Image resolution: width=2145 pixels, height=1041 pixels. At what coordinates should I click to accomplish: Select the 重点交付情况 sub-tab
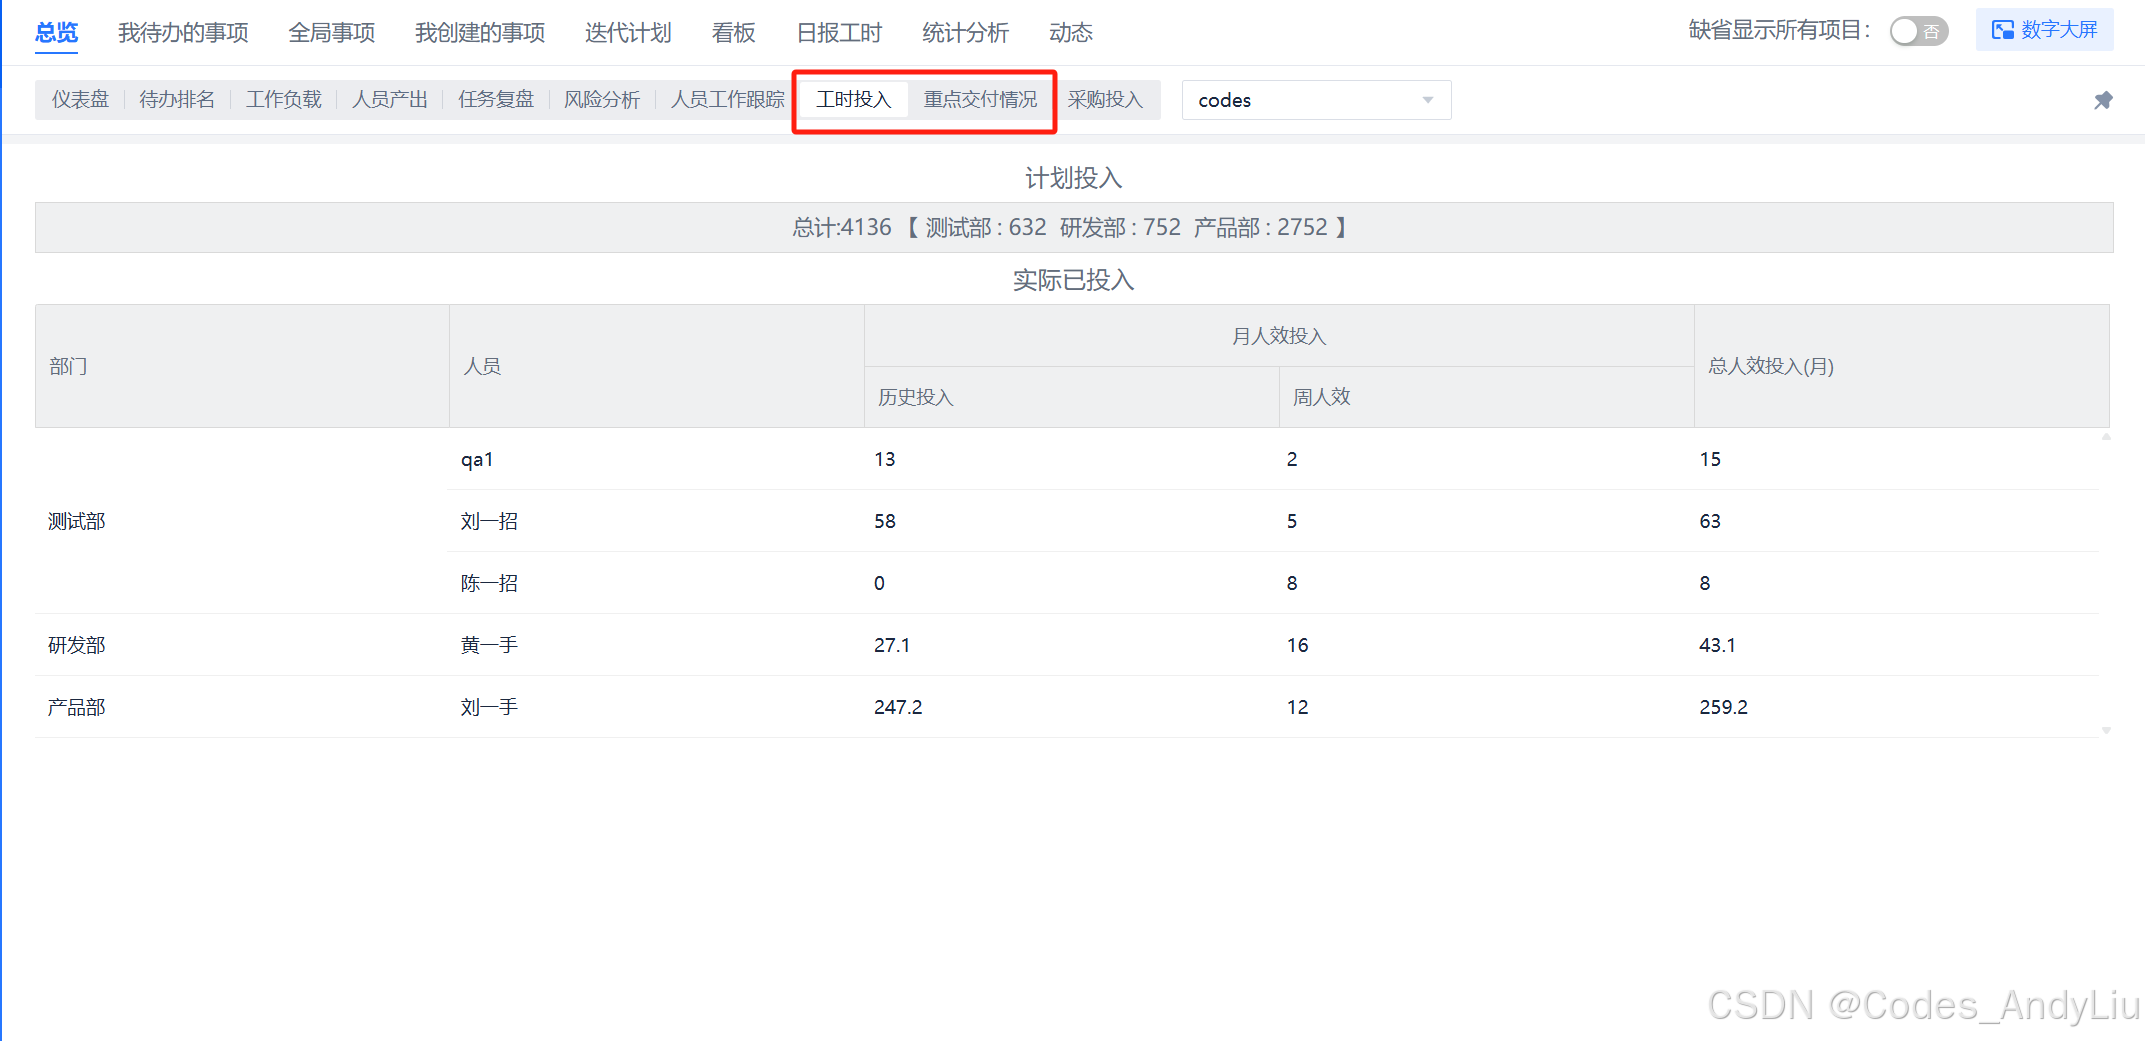980,100
